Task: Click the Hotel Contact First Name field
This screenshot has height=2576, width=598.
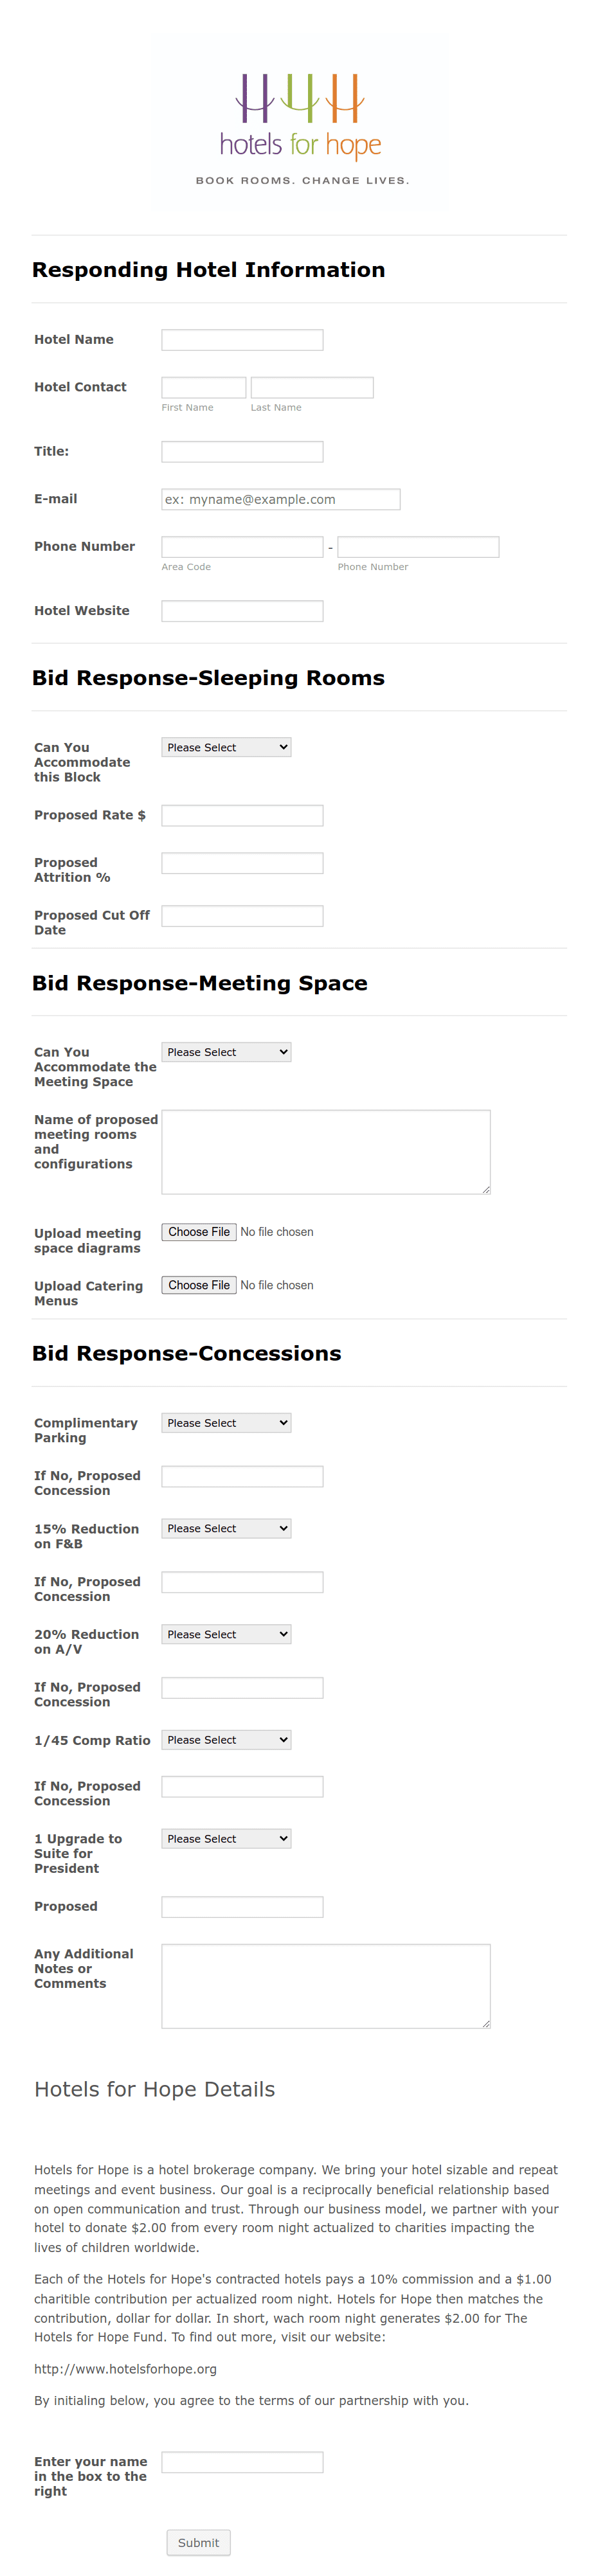Action: tap(204, 387)
